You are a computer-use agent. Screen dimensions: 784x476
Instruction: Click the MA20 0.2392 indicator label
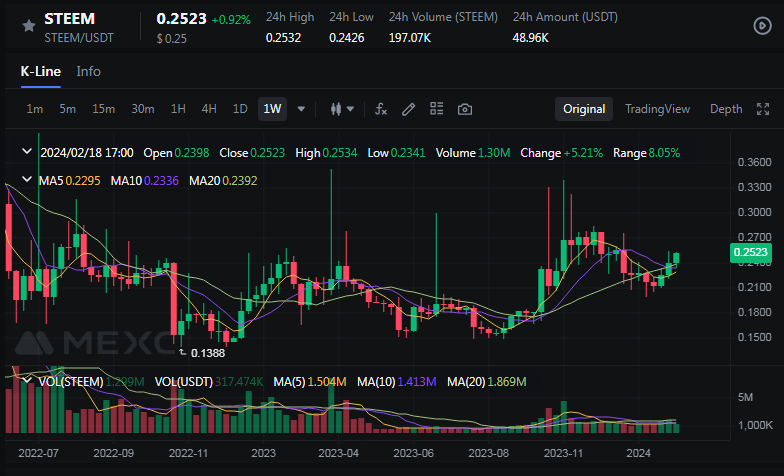[223, 180]
